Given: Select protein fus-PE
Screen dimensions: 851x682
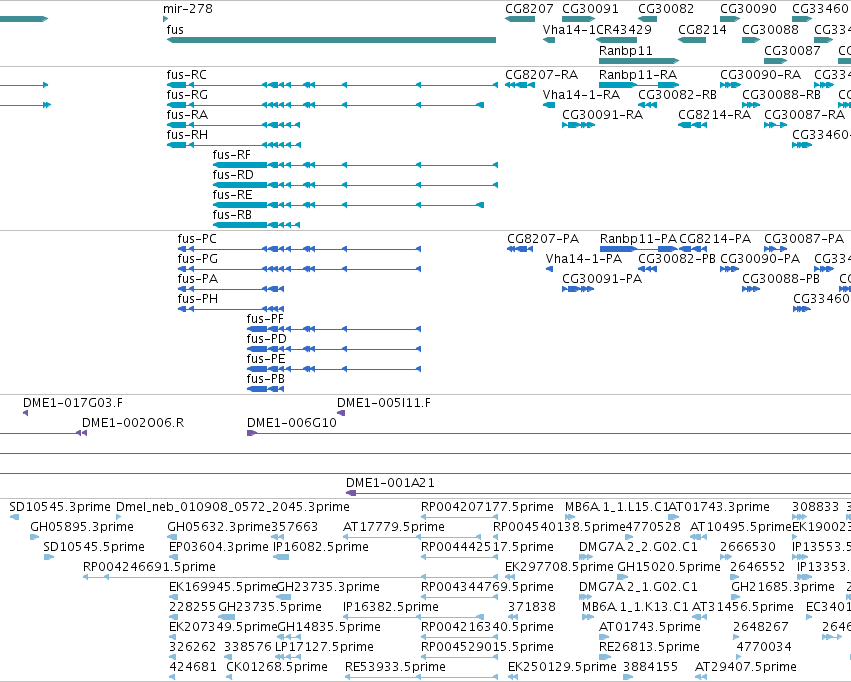Looking at the screenshot, I should coord(334,369).
